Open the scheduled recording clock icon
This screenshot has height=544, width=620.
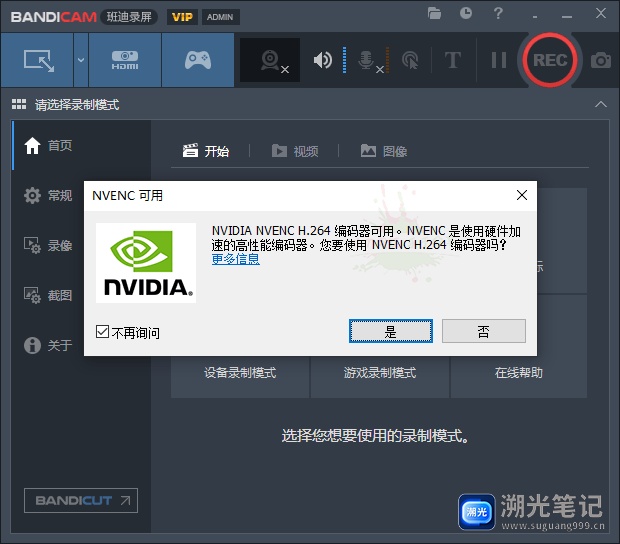pos(466,13)
